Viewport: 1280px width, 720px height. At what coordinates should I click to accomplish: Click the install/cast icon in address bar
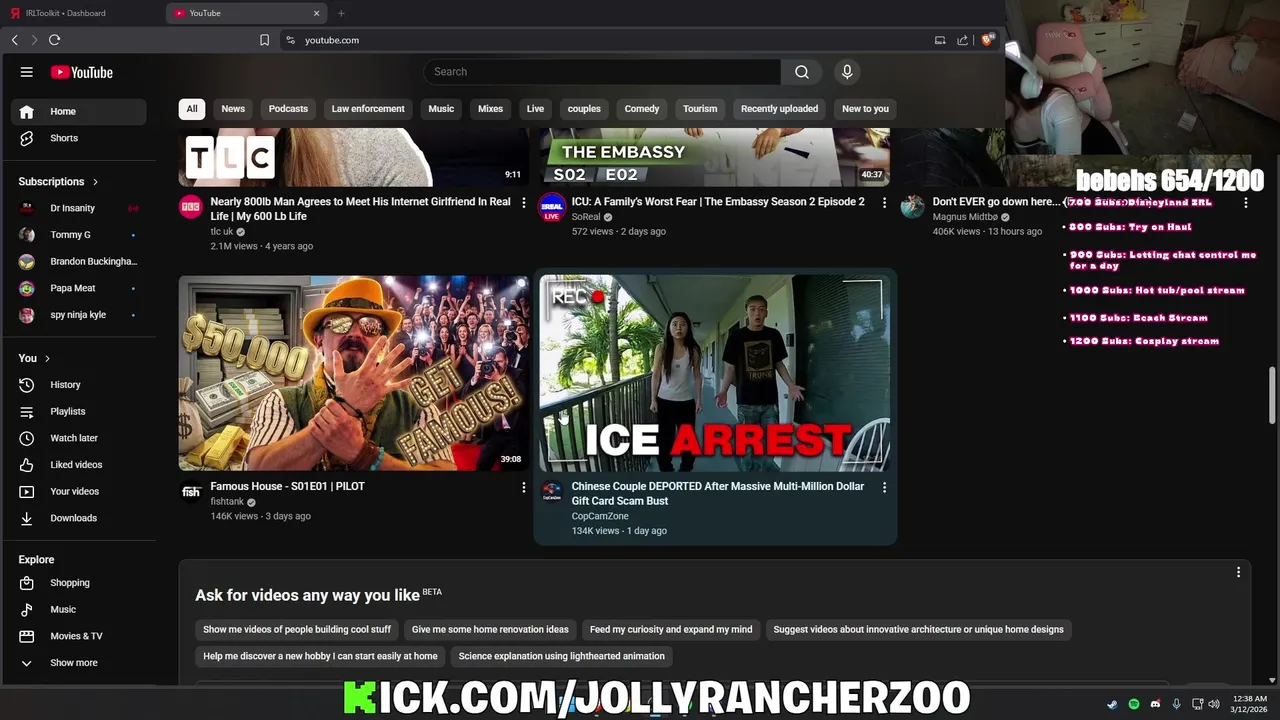(x=940, y=40)
